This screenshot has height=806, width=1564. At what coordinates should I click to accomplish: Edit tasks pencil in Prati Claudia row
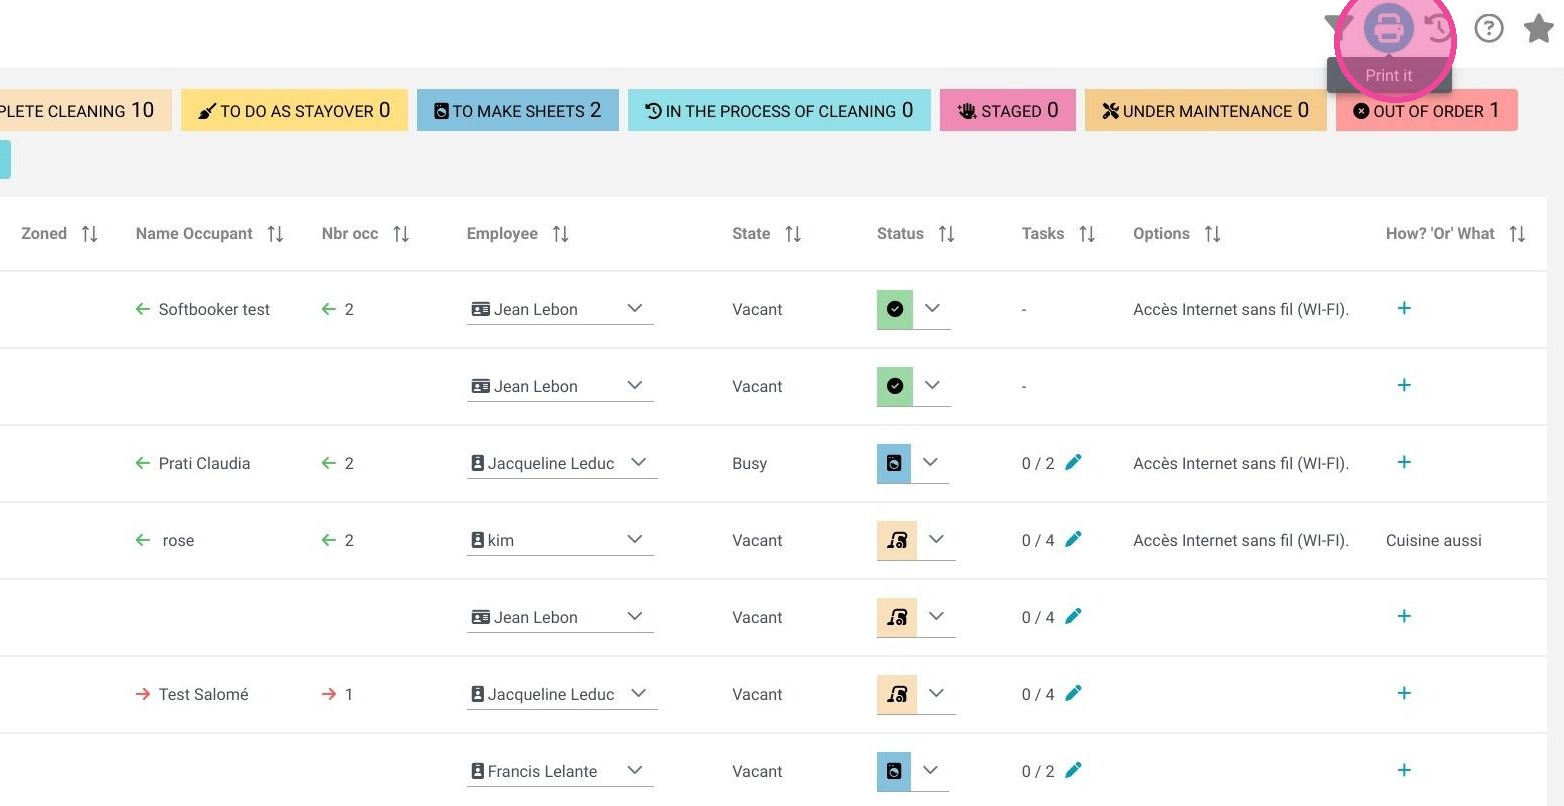pos(1073,462)
